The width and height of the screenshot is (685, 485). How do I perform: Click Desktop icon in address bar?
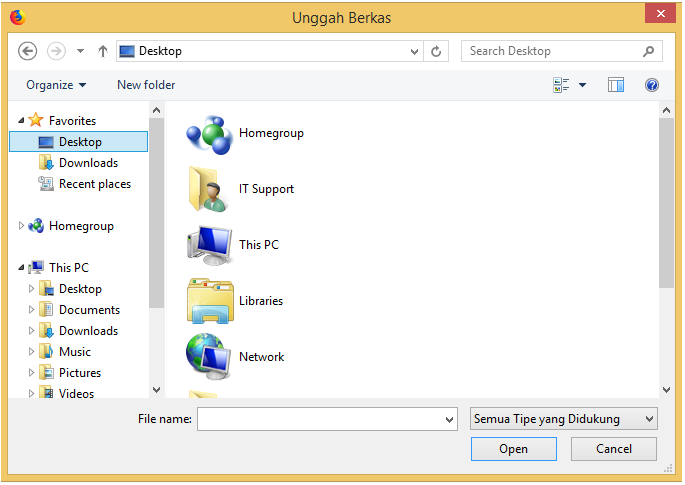(127, 51)
